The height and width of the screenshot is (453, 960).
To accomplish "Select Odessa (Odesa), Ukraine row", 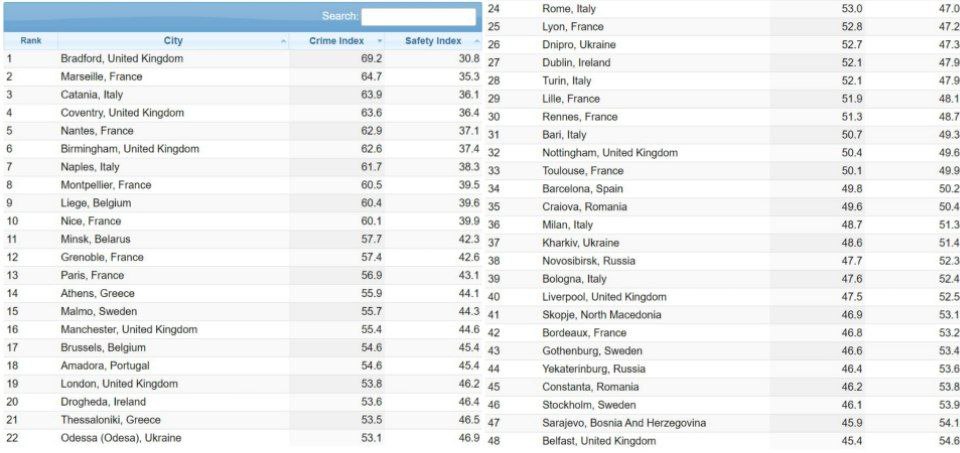I will click(x=121, y=437).
